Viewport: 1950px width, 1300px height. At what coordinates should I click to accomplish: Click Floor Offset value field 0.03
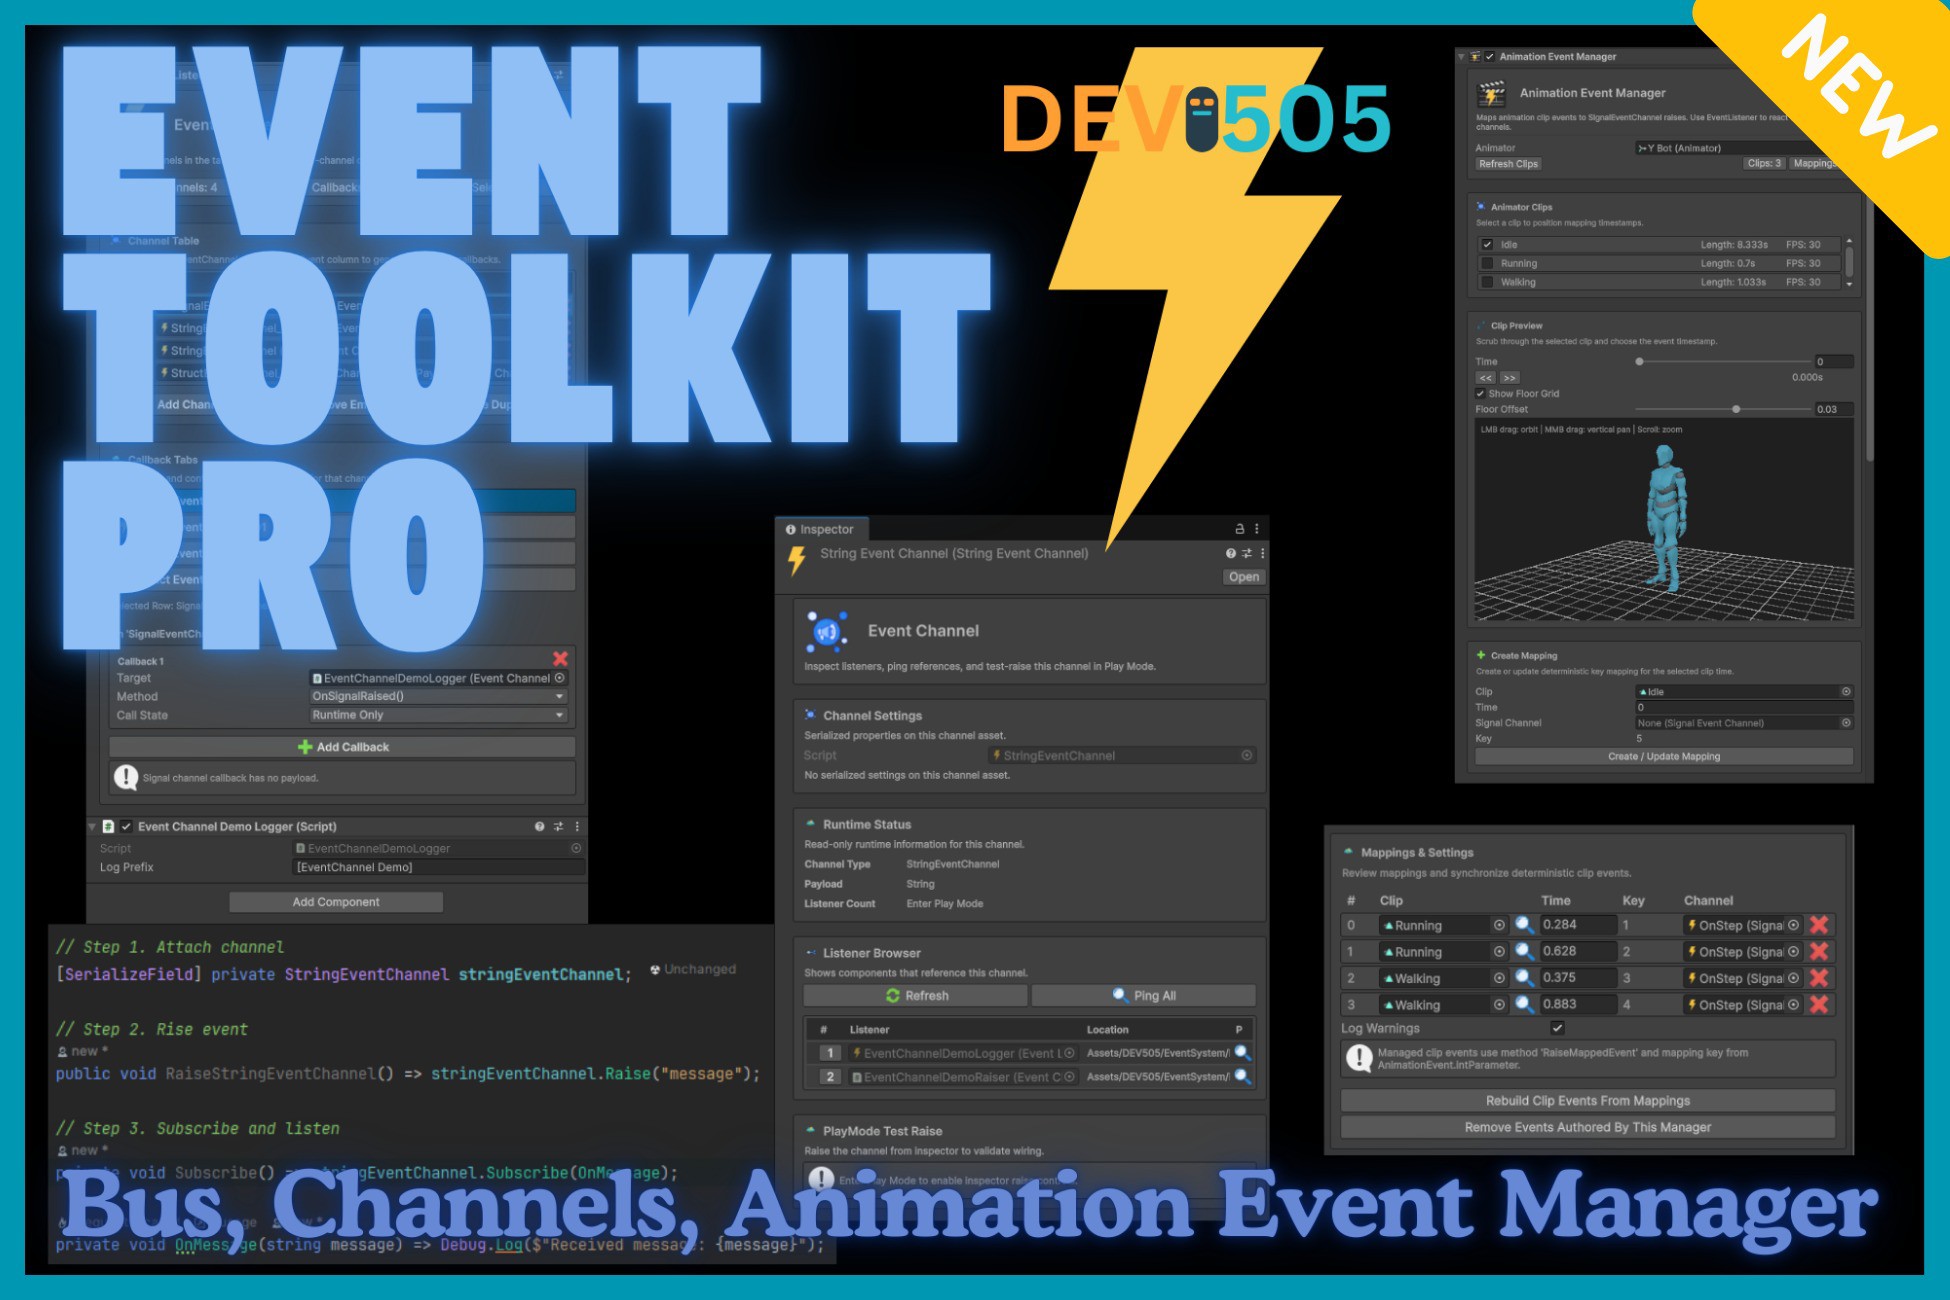pos(1834,409)
